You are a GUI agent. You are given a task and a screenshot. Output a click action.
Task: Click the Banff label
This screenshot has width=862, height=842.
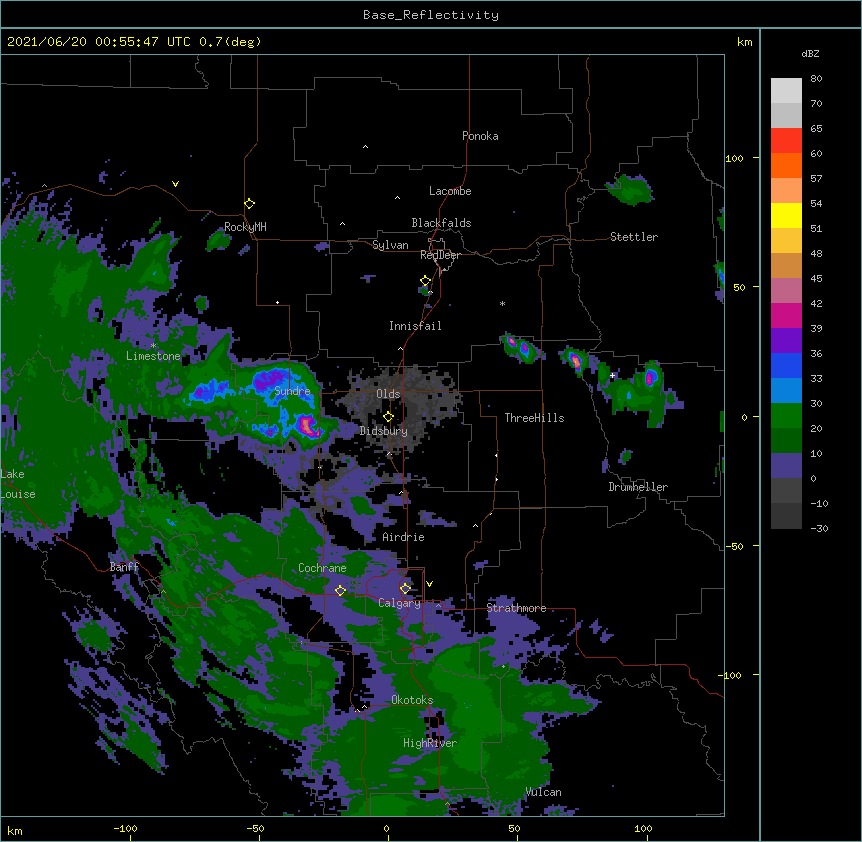click(x=124, y=567)
